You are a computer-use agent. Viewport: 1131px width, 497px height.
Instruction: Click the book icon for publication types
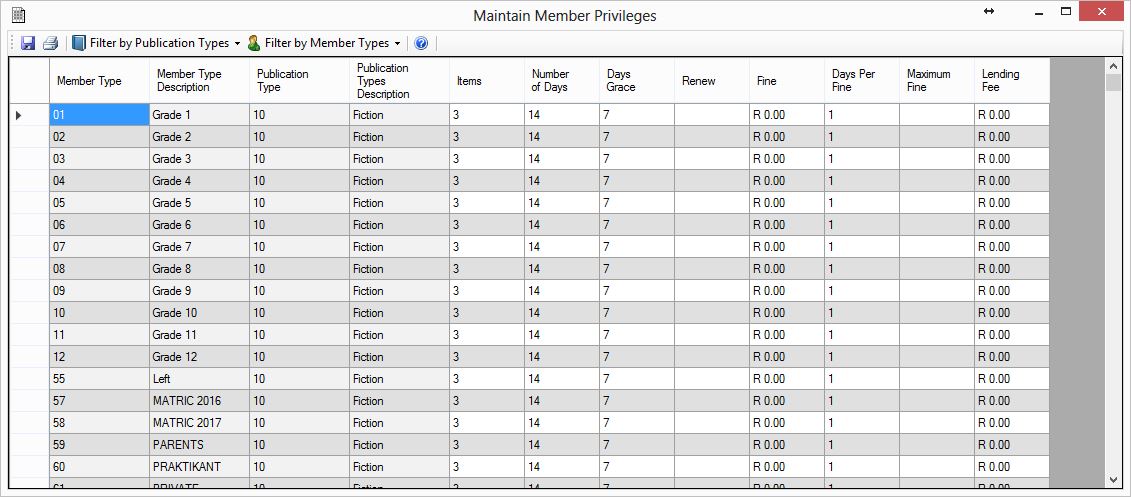pyautogui.click(x=79, y=43)
